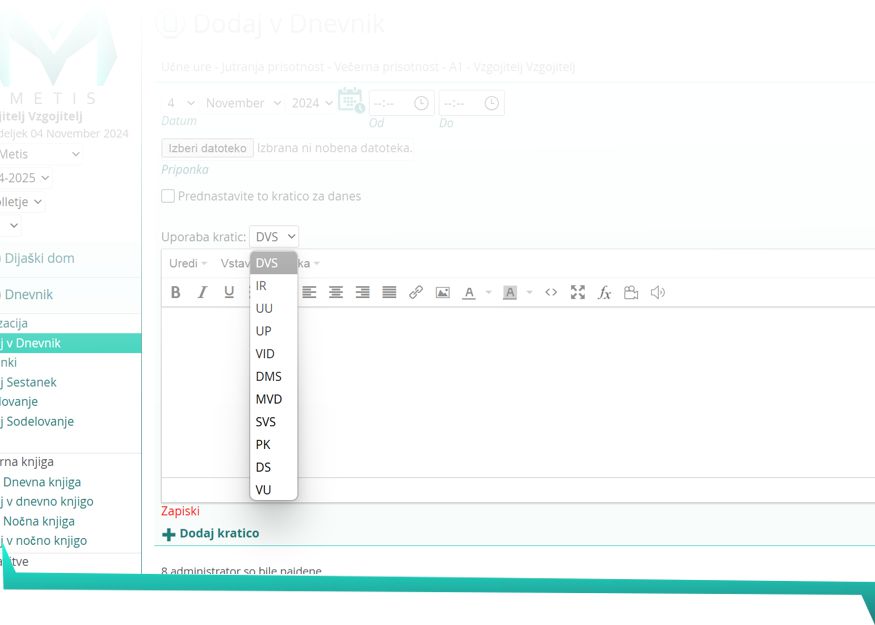
Task: Click the insert image icon
Action: pyautogui.click(x=442, y=293)
